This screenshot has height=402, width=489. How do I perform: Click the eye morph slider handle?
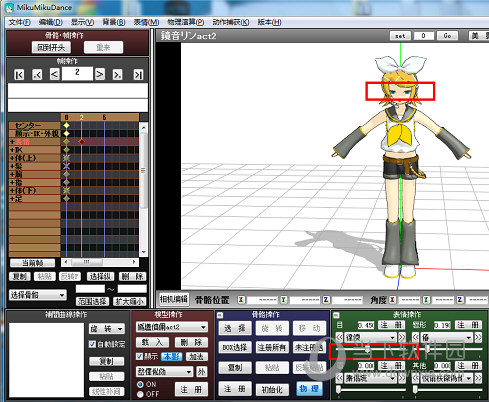click(x=367, y=350)
